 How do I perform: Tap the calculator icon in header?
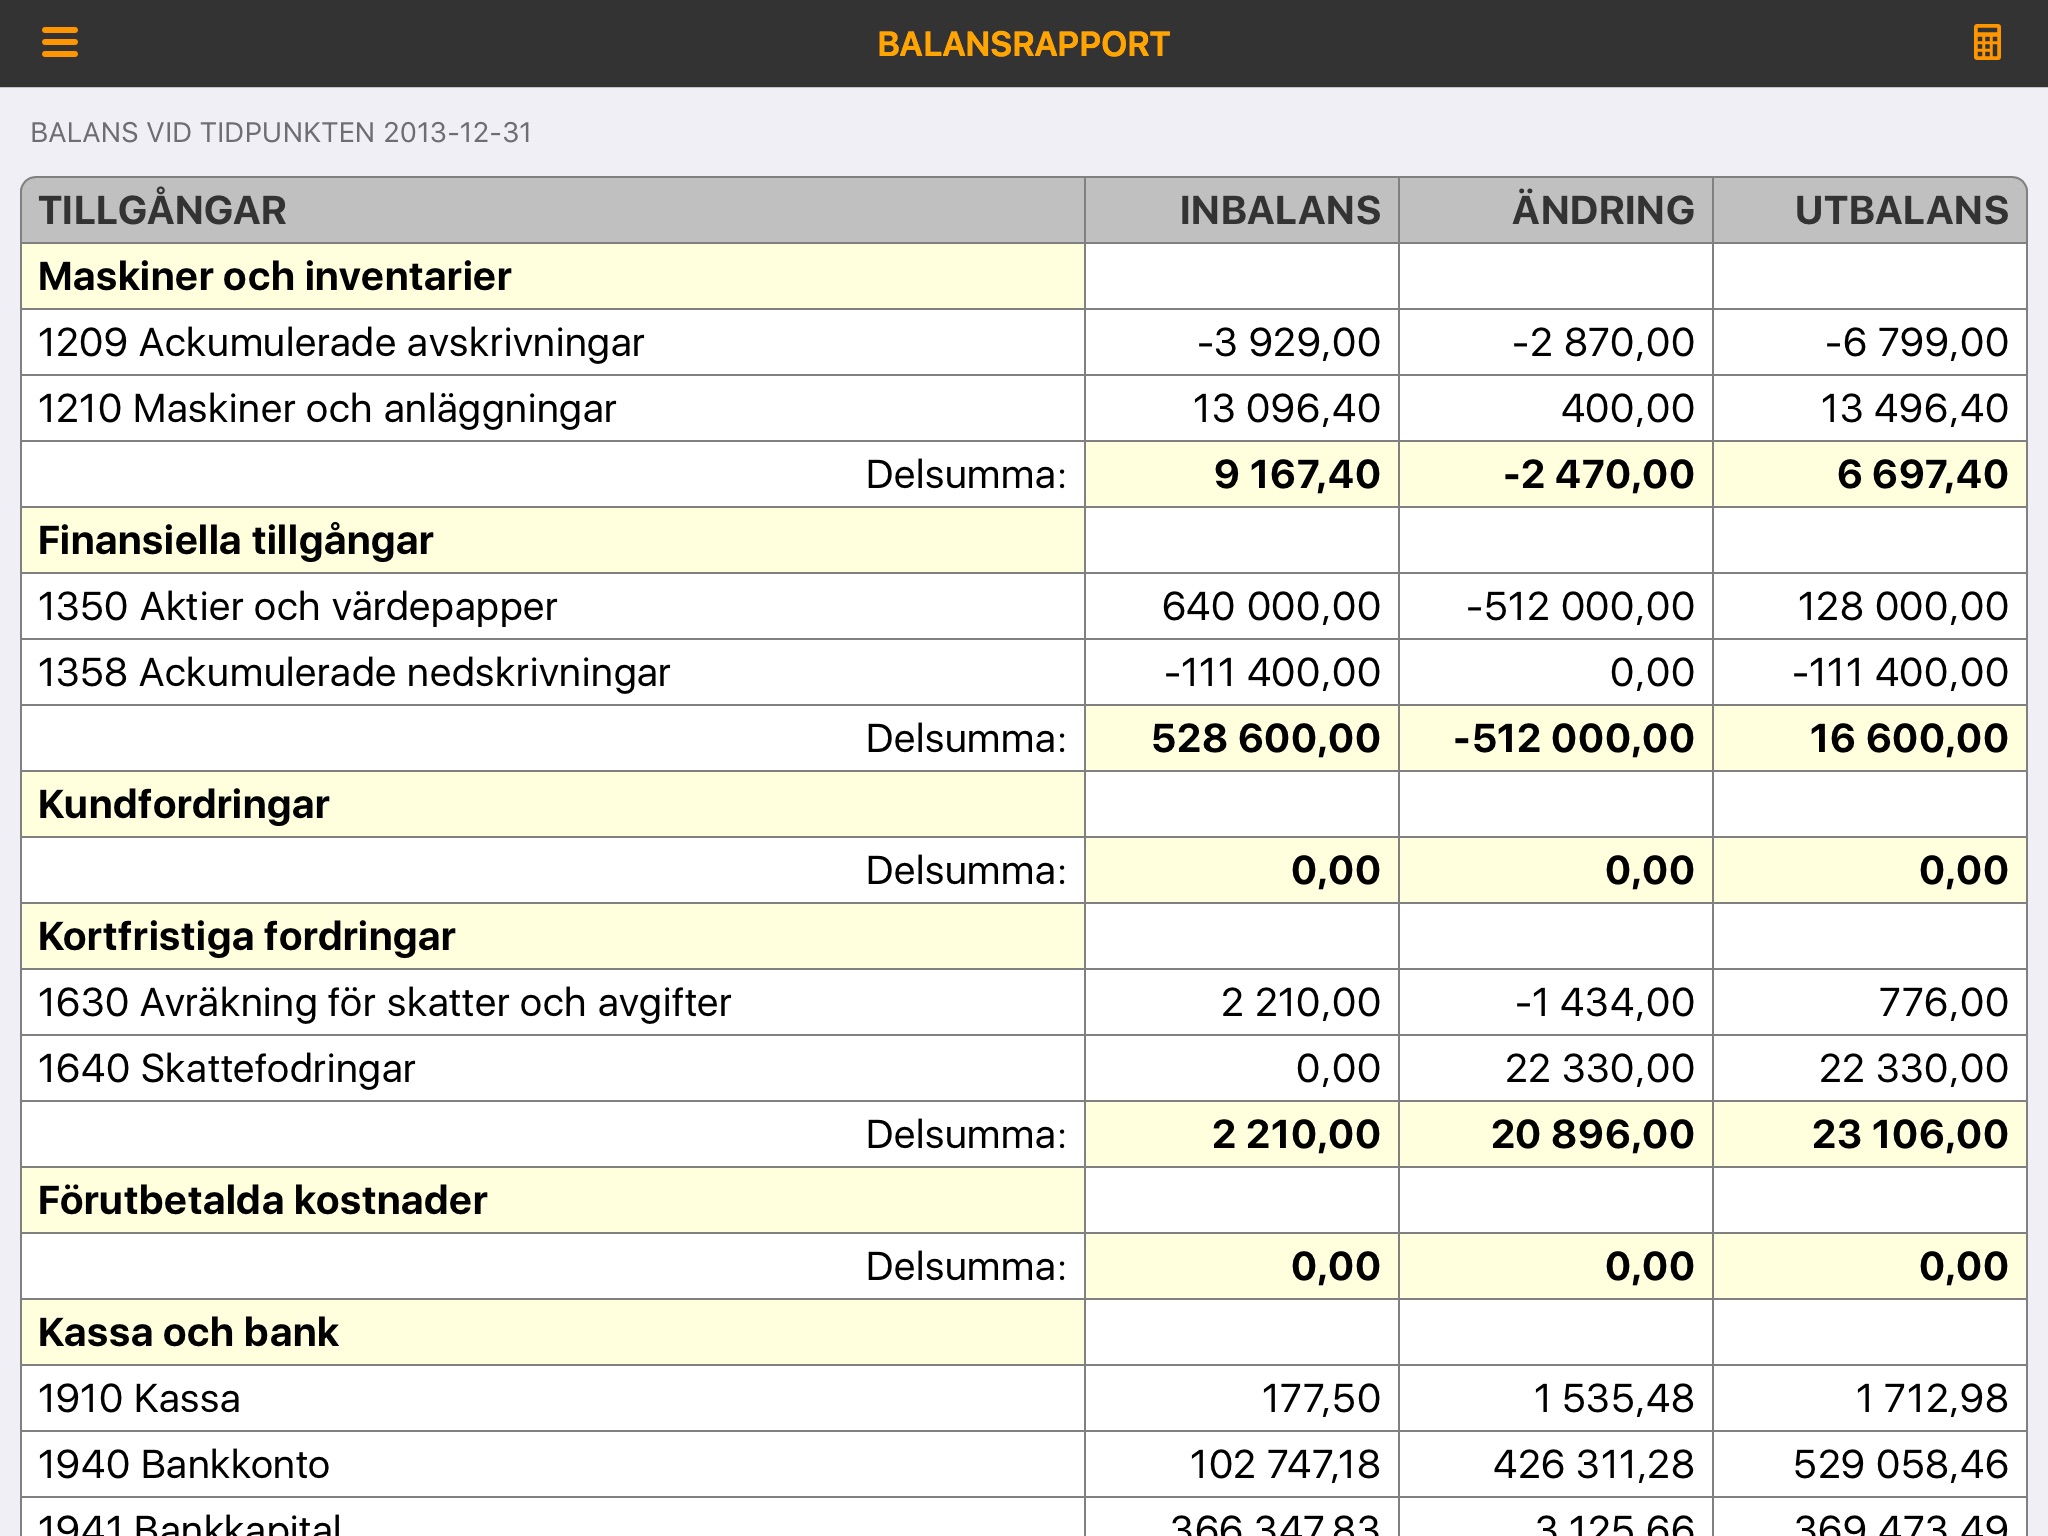(1987, 43)
